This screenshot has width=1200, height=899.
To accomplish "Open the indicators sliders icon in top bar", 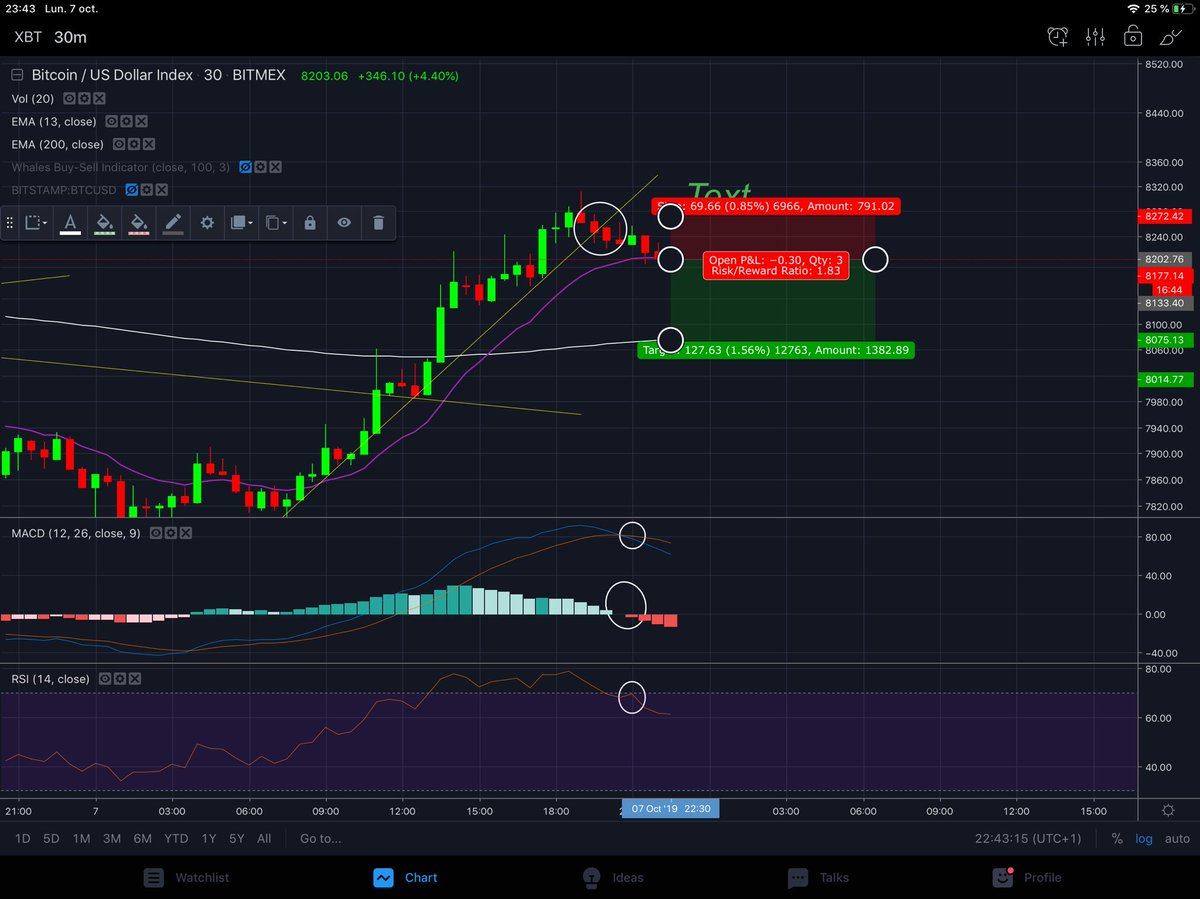I will 1096,37.
